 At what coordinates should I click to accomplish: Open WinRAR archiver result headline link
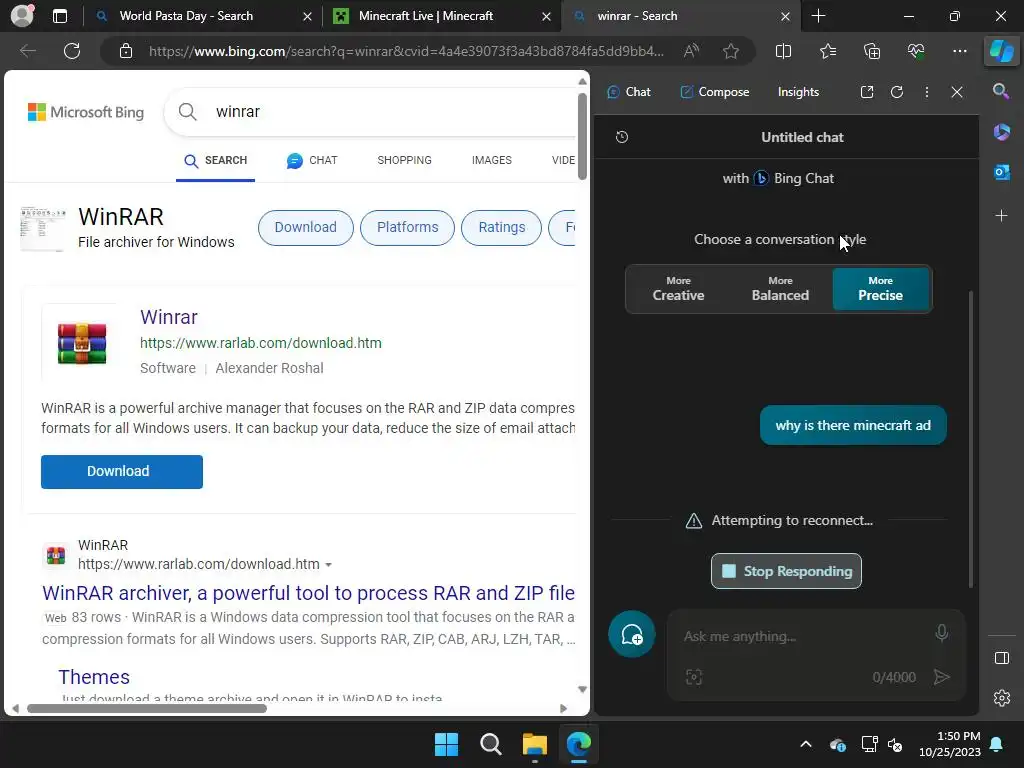click(308, 592)
